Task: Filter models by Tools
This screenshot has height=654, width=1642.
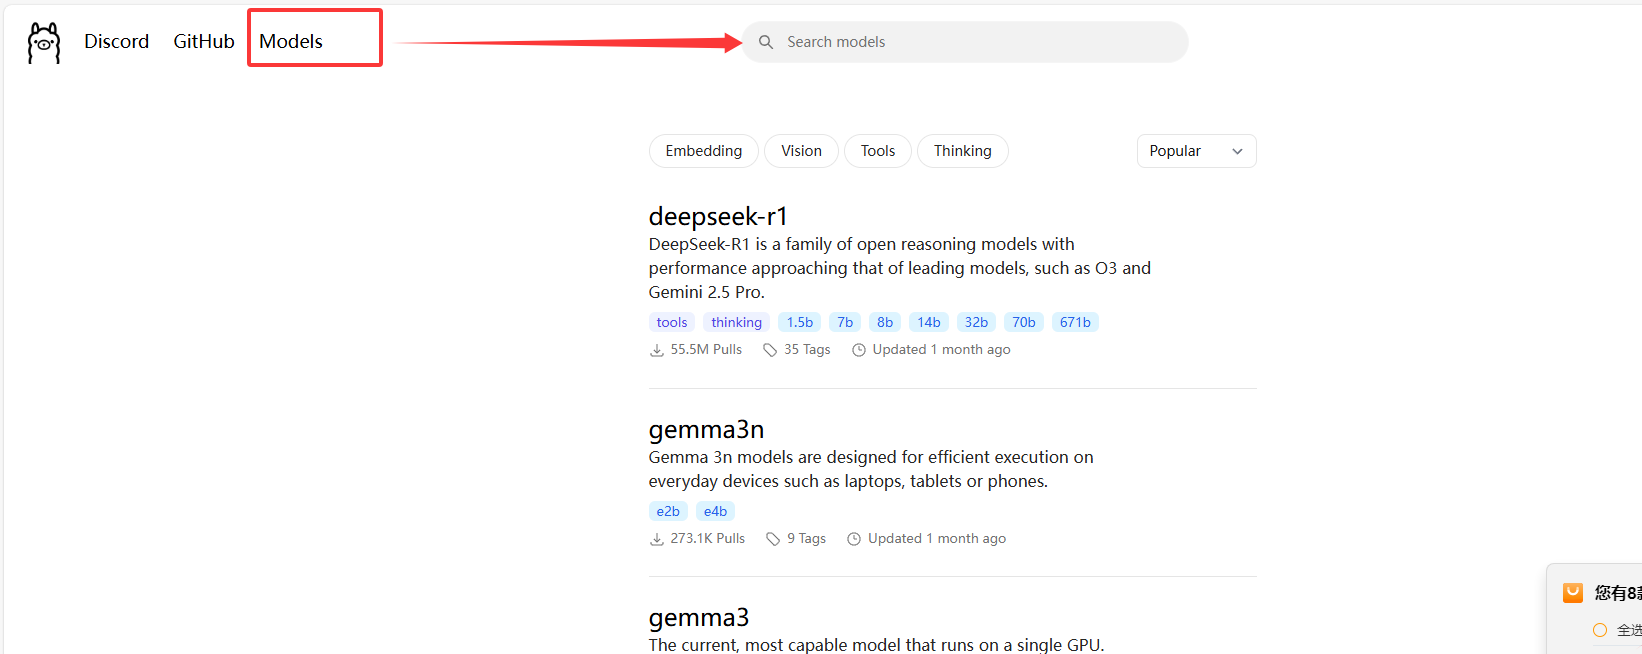Action: coord(878,151)
